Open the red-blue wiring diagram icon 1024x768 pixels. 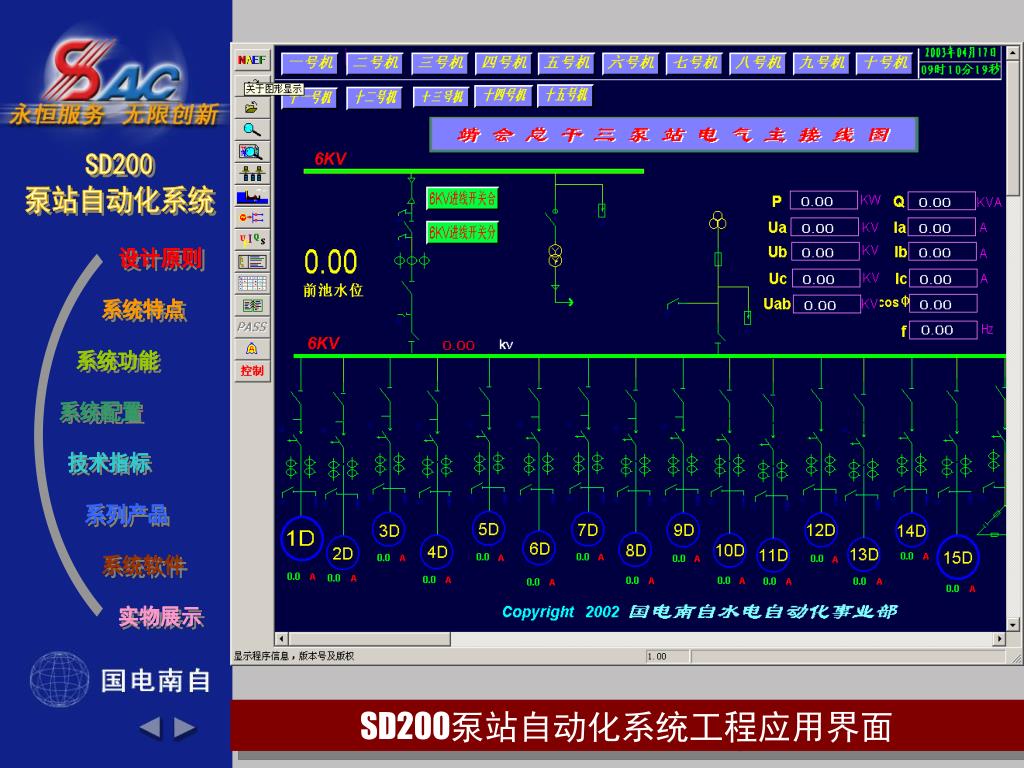(x=252, y=217)
